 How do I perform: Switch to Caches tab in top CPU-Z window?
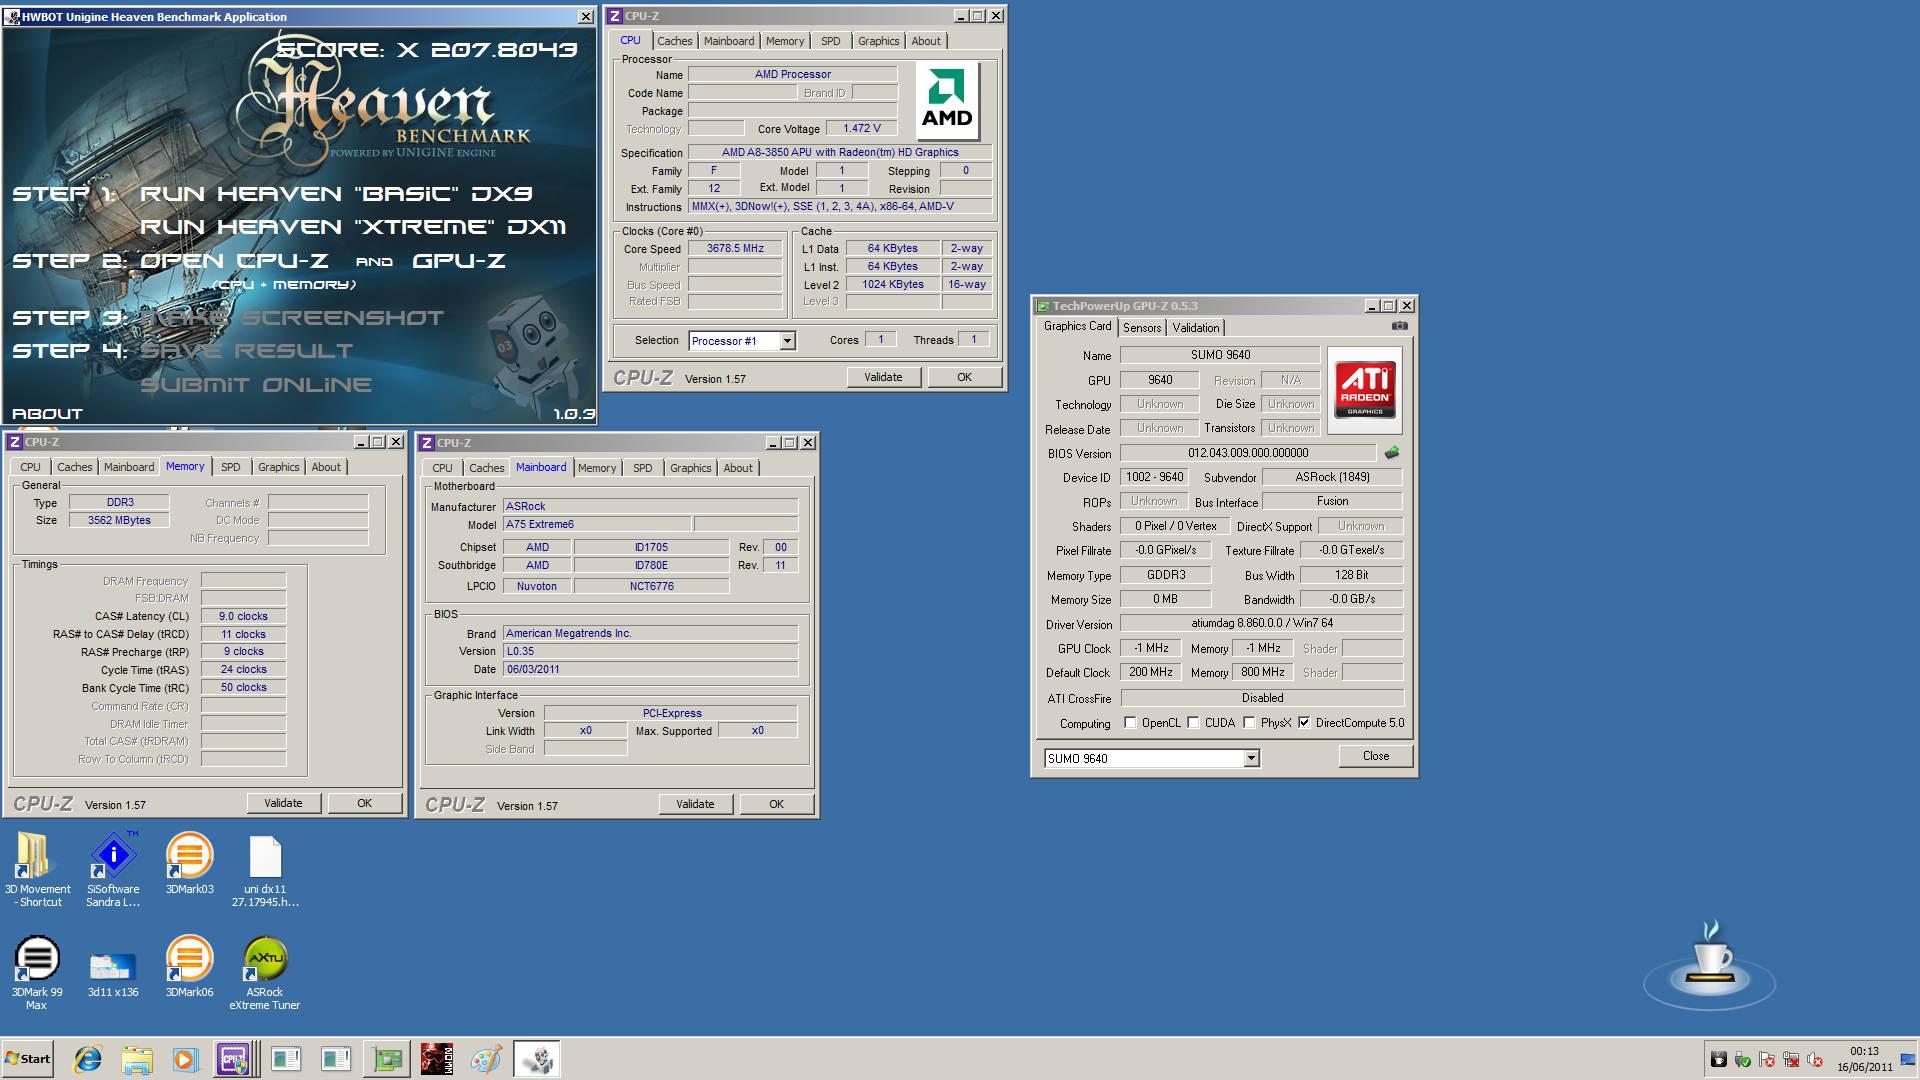[x=674, y=41]
